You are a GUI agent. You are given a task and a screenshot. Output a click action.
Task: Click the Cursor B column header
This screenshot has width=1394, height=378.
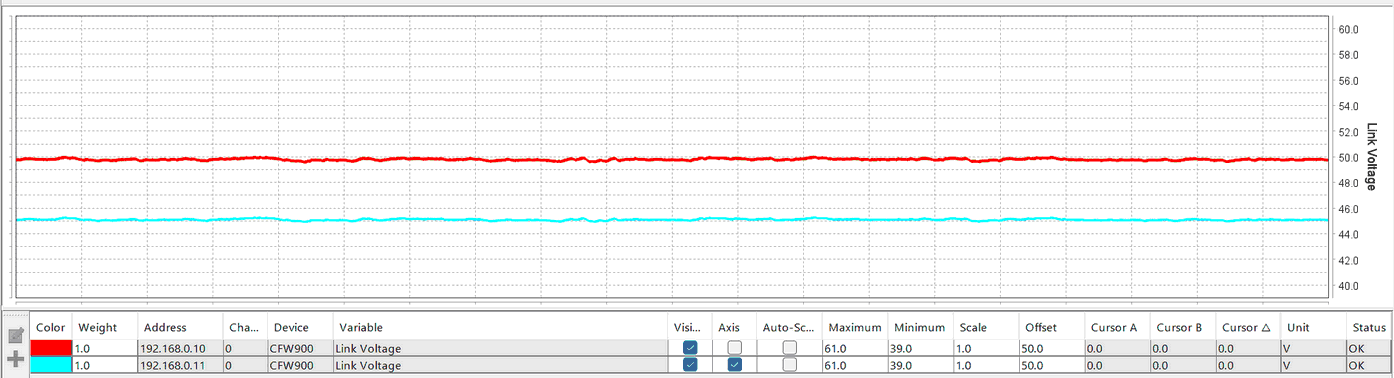coord(1183,327)
